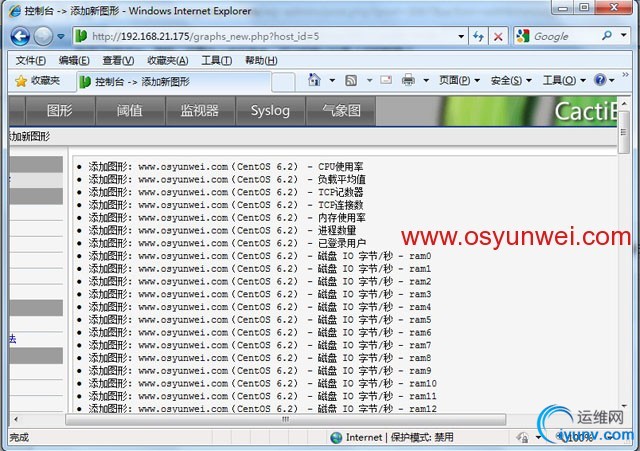640x451 pixels.
Task: Open the 安全(S) toolbar menu
Action: 511,80
